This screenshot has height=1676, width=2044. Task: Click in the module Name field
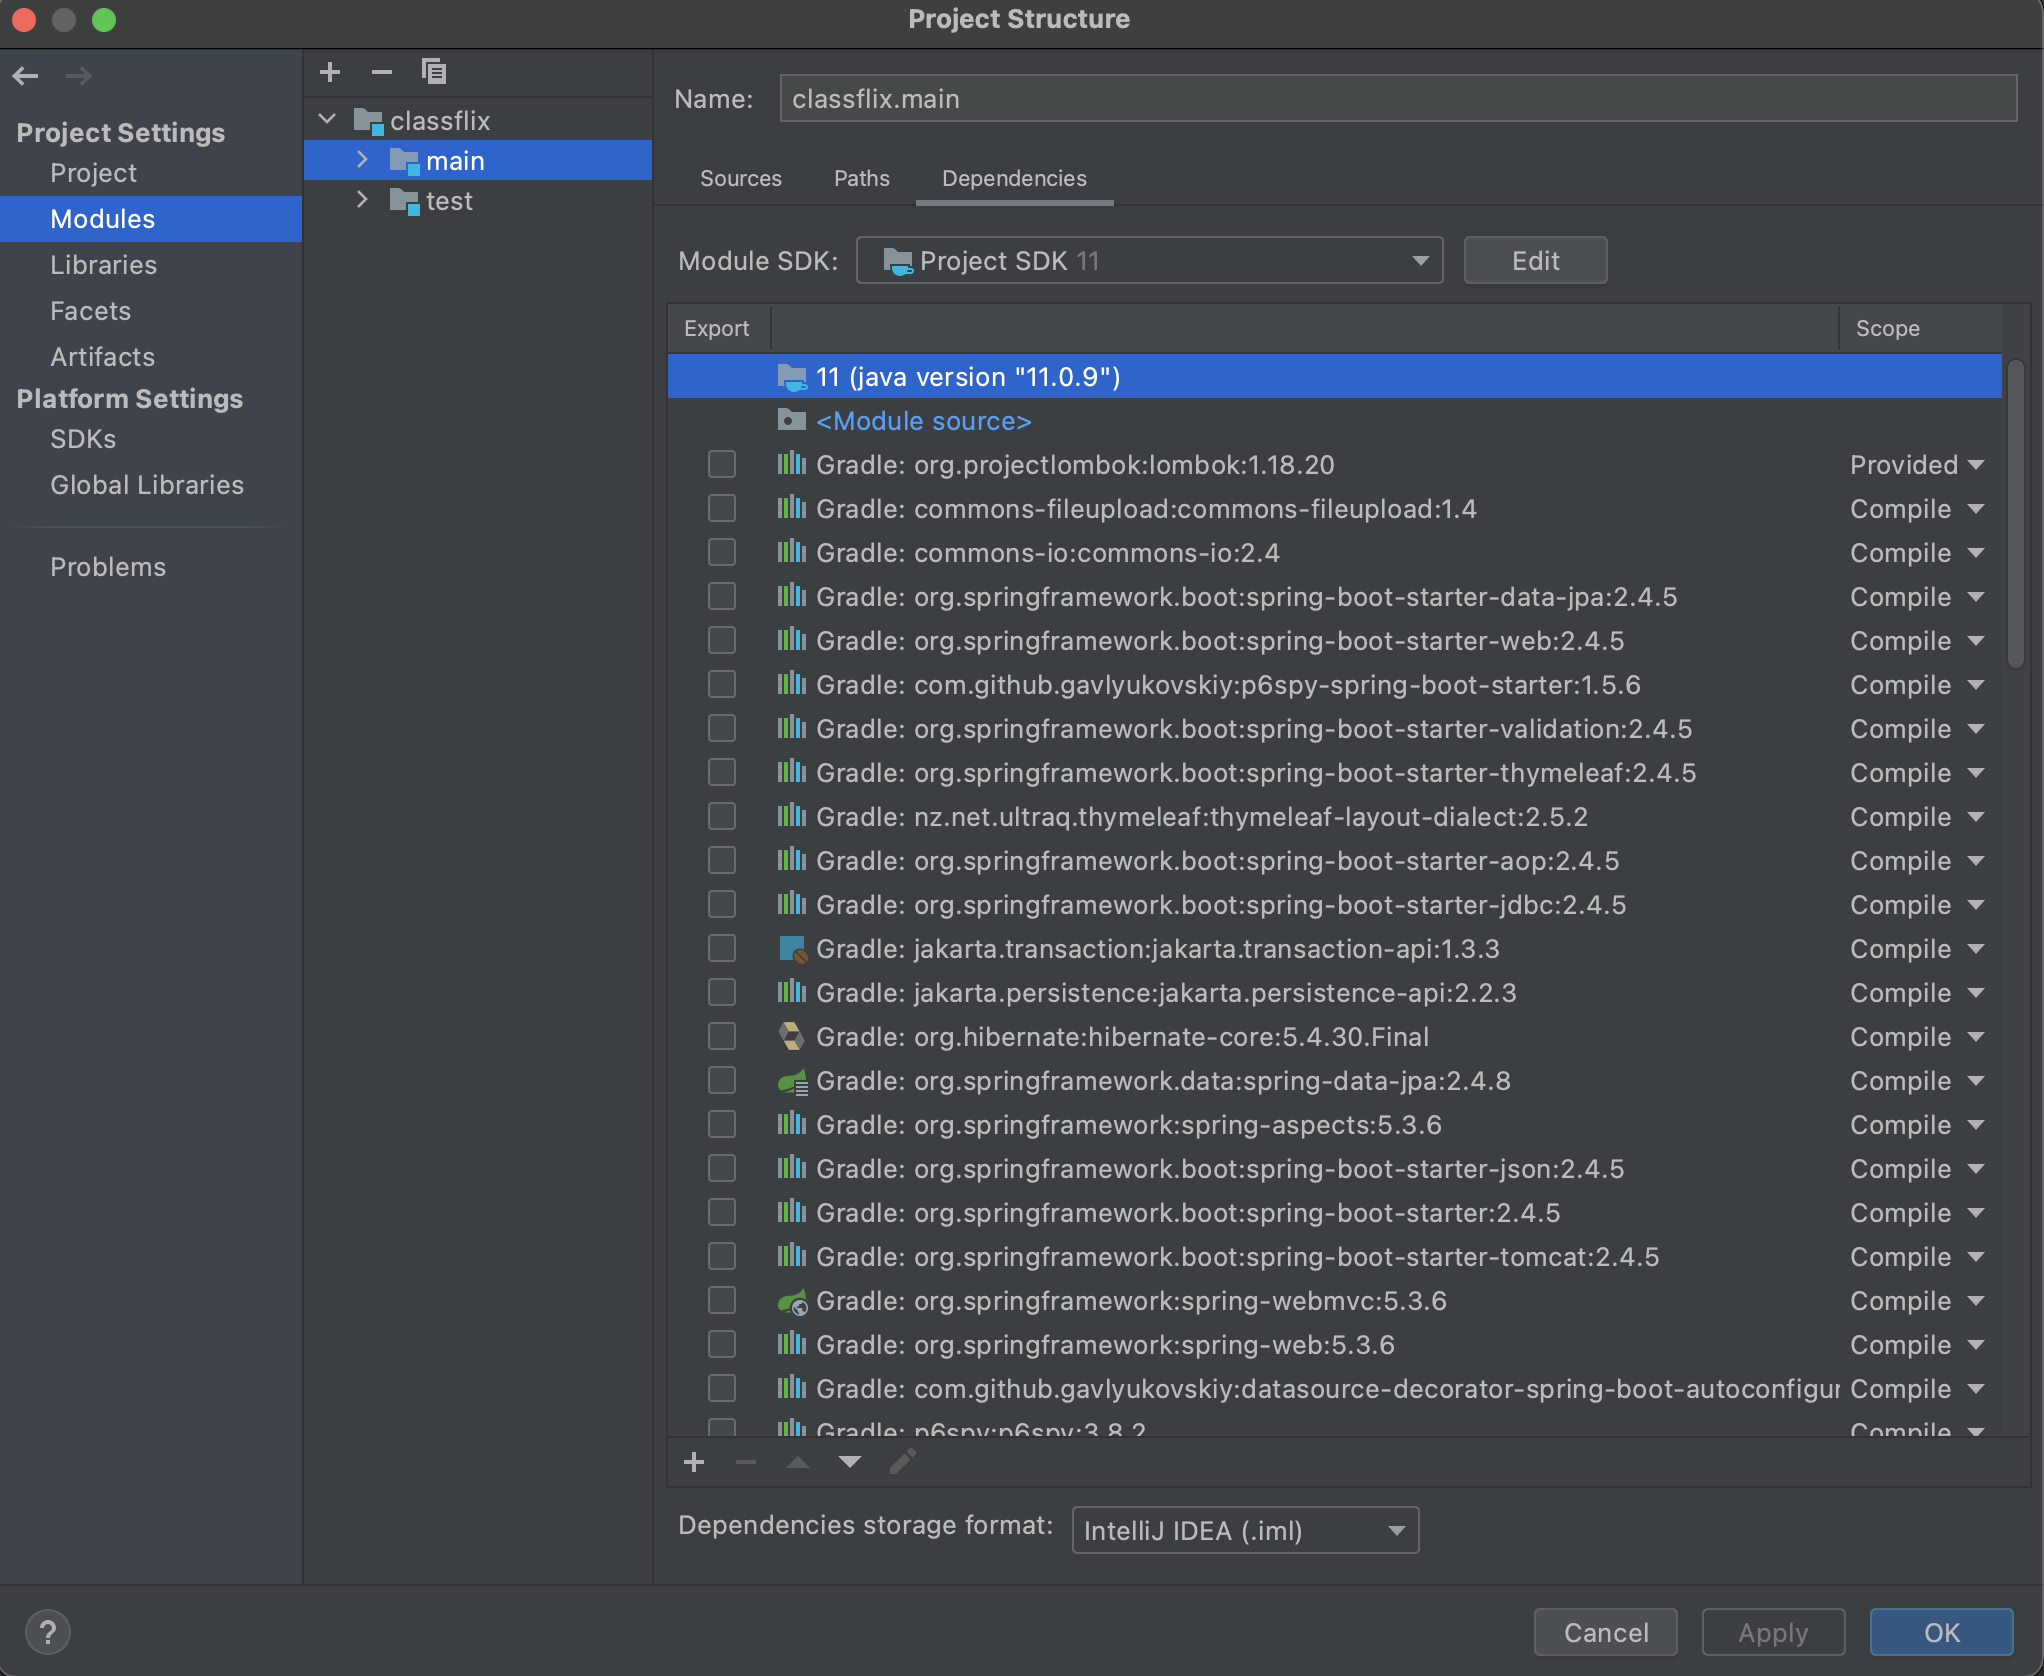click(x=1396, y=99)
